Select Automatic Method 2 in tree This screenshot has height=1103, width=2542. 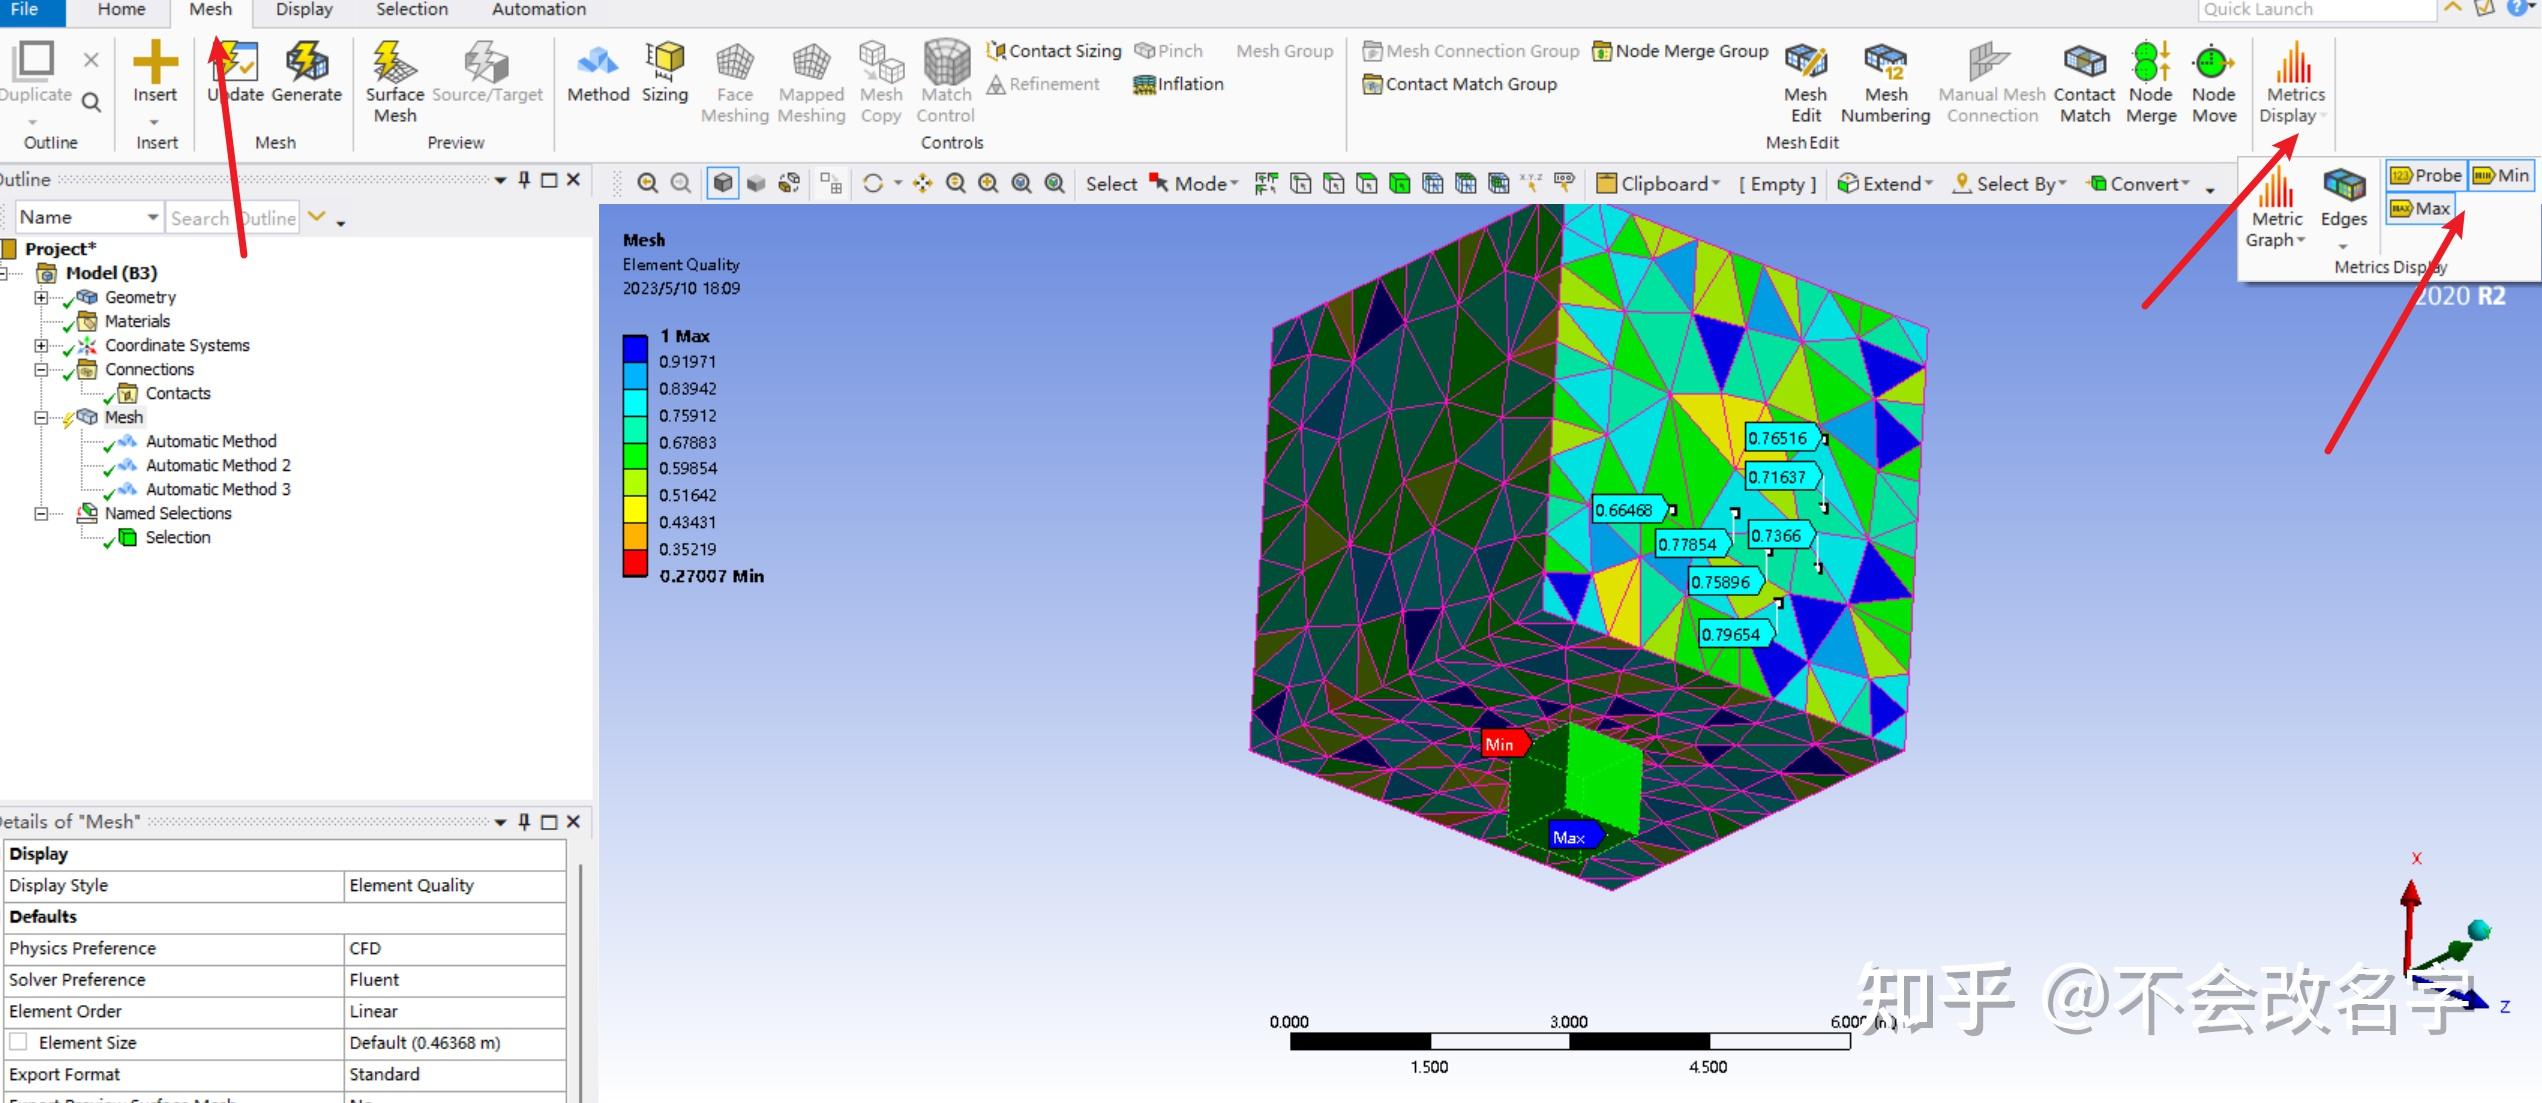pos(218,465)
